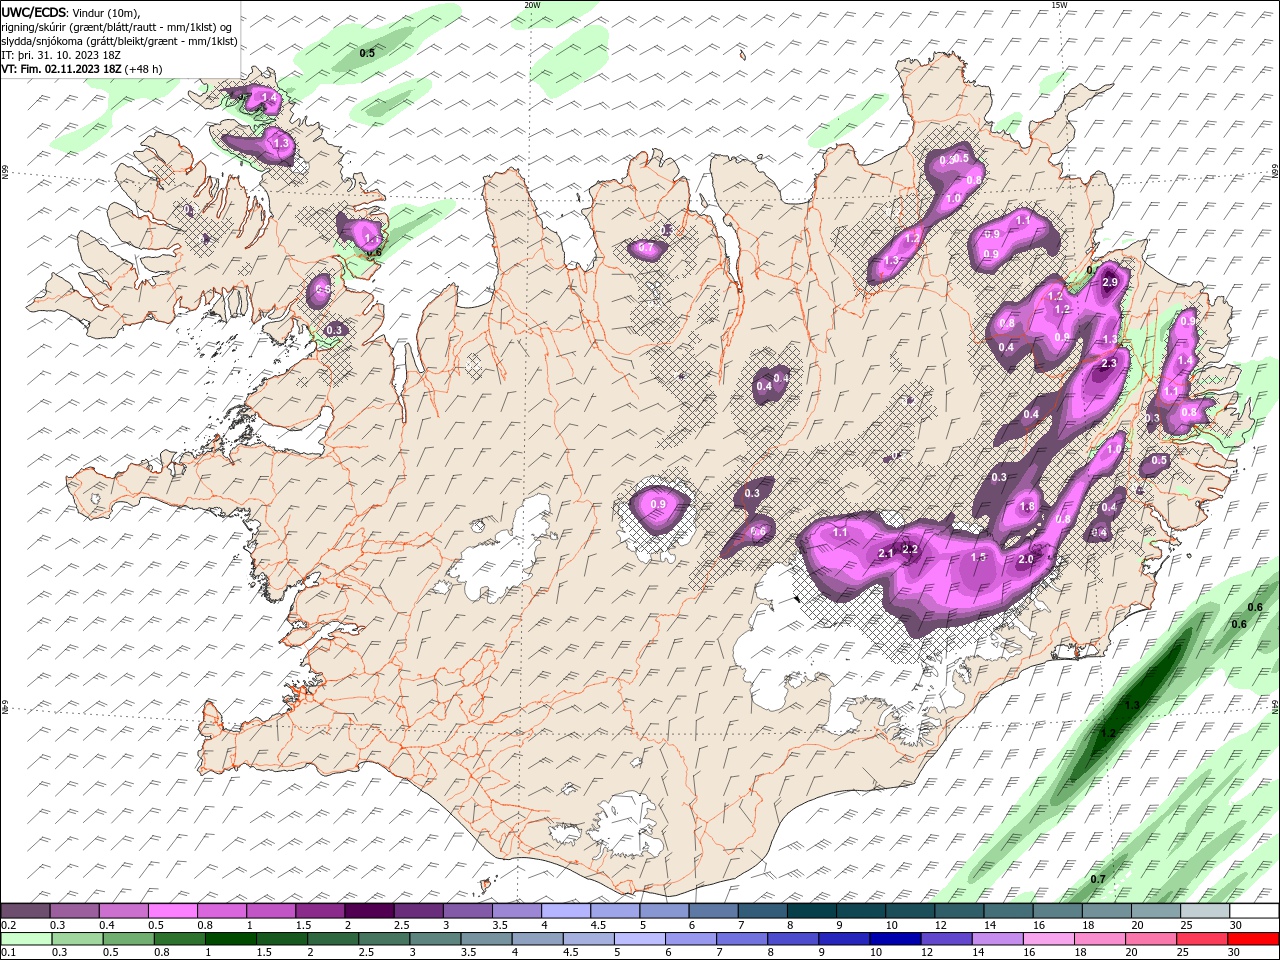This screenshot has width=1280, height=960.
Task: Click the '0.1' label under the lower legend
Action: pos(7,953)
